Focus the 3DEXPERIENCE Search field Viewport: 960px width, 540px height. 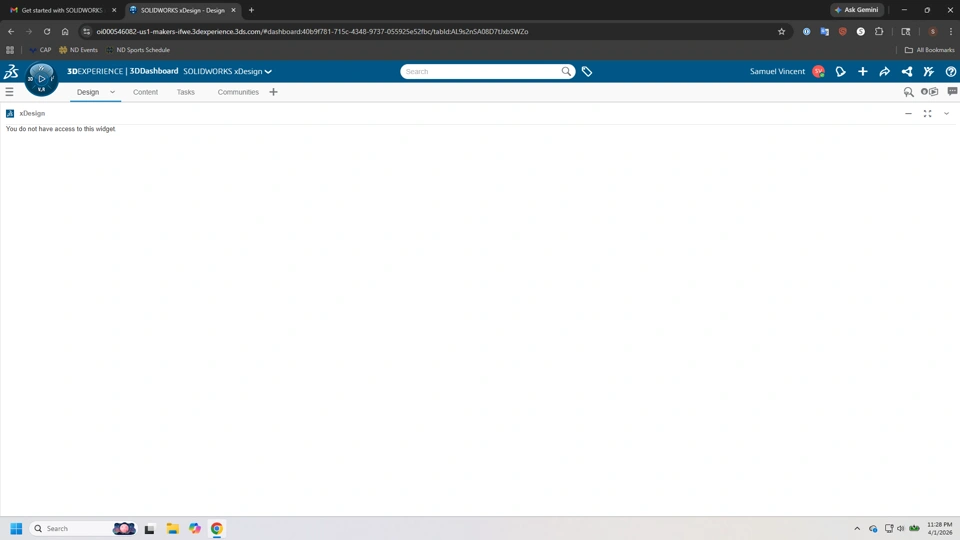tap(481, 72)
